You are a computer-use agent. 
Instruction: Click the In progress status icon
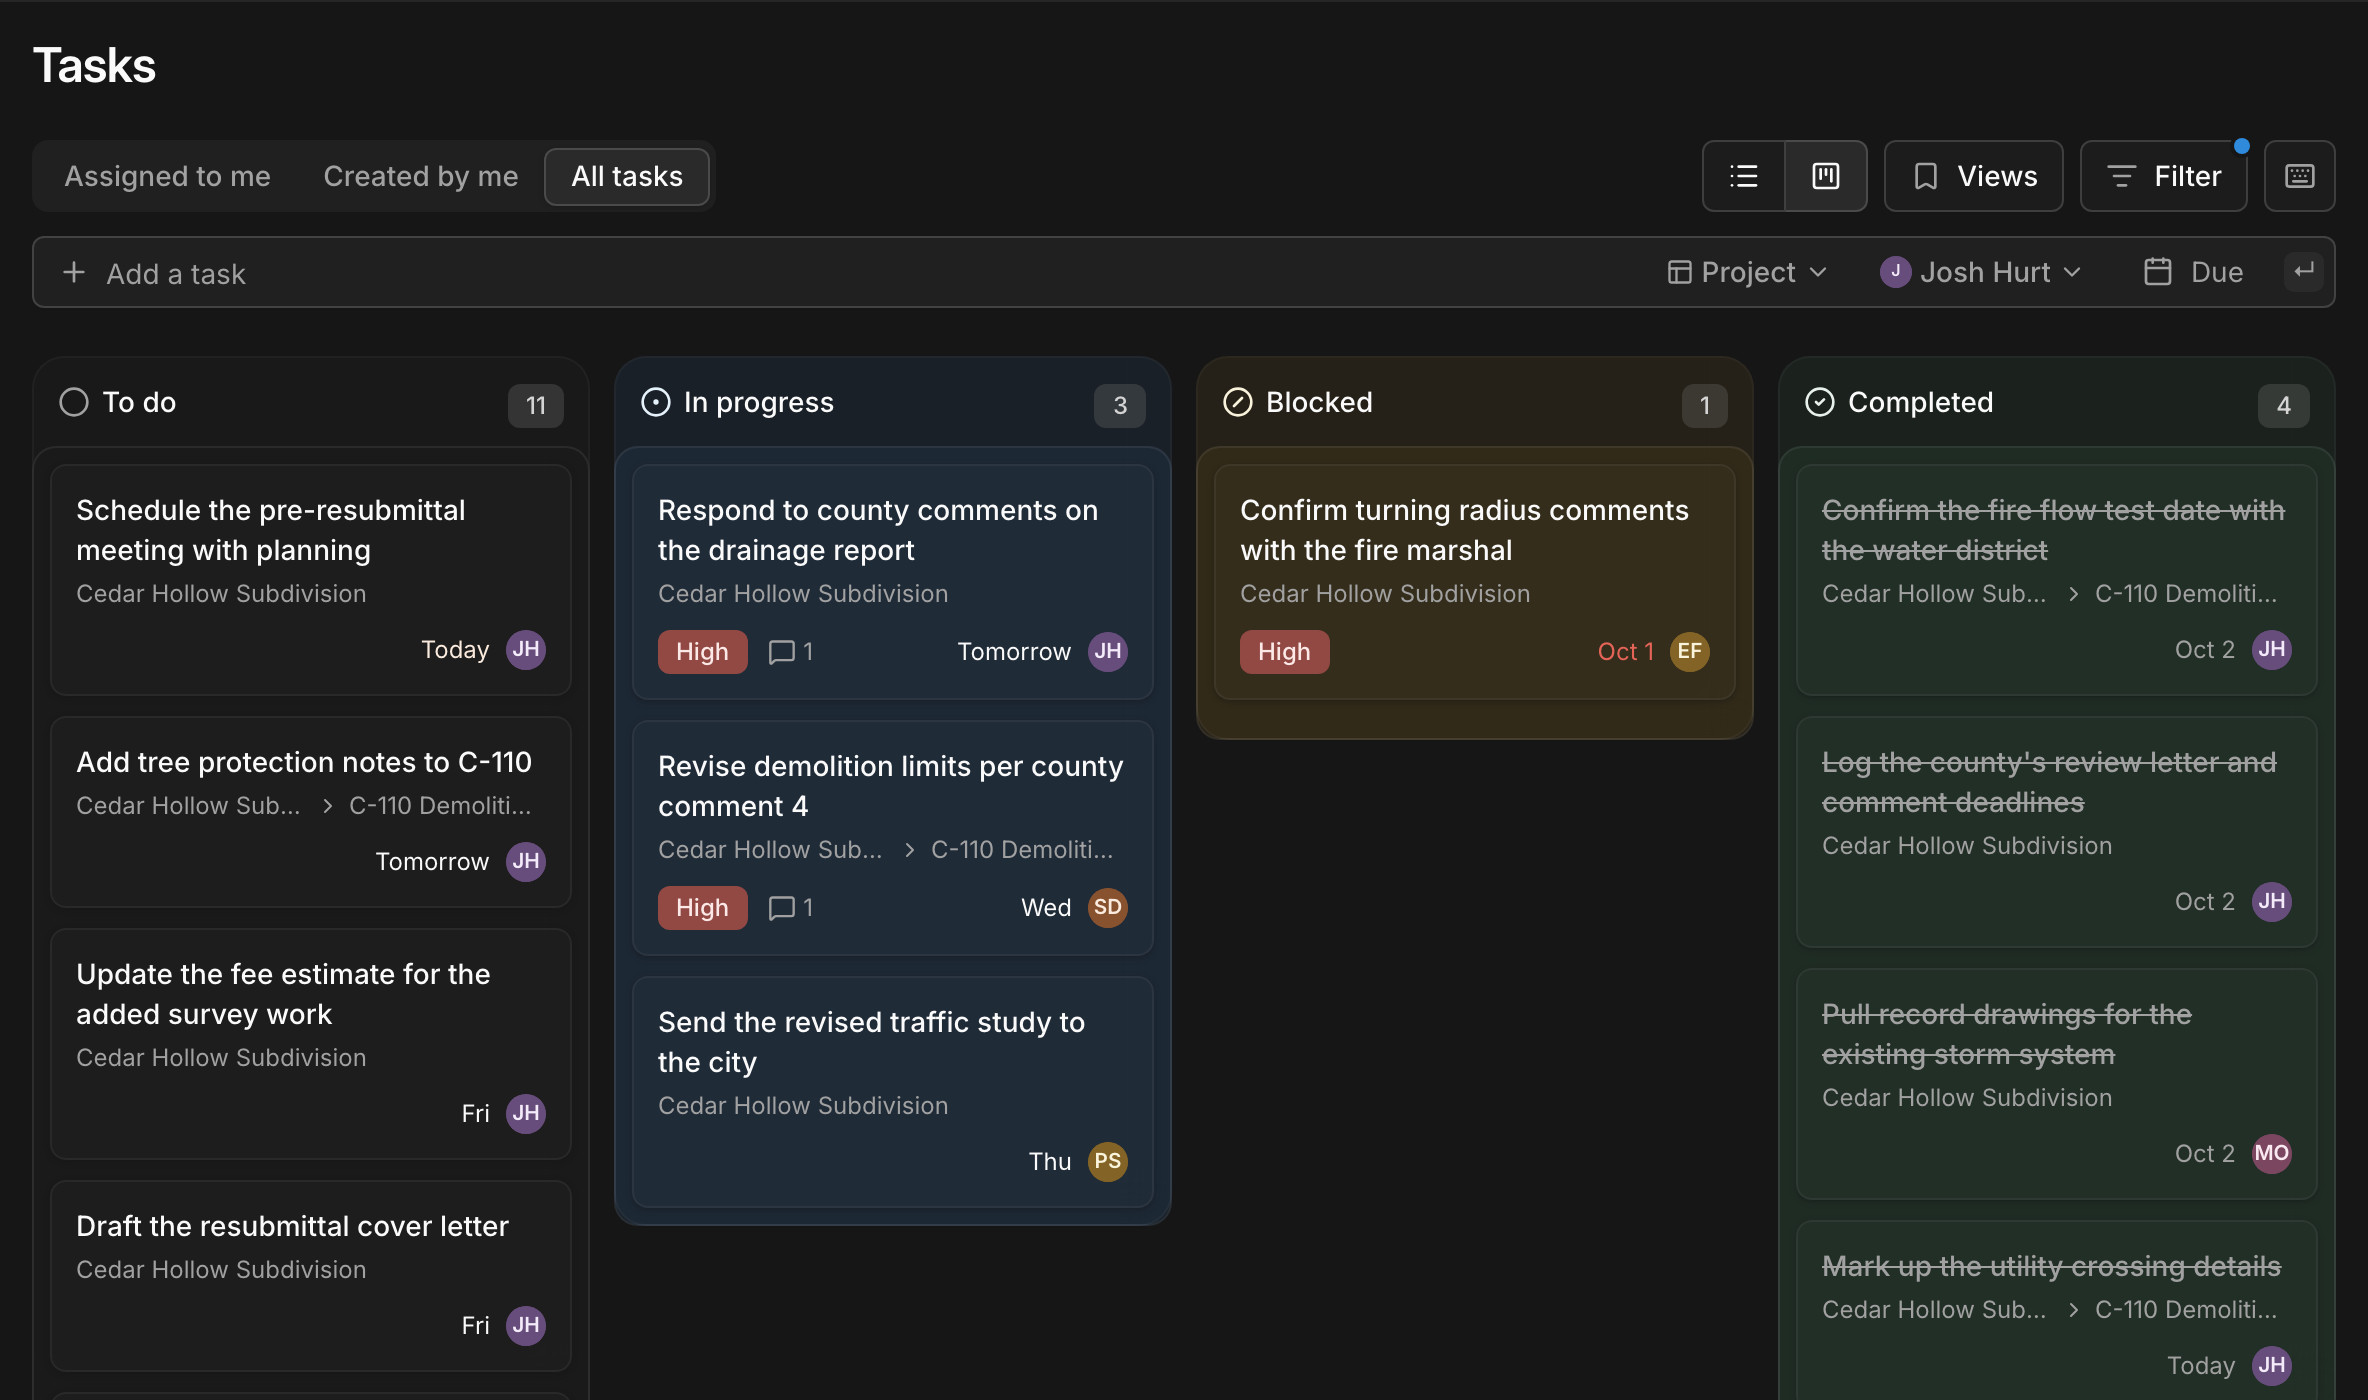point(656,402)
